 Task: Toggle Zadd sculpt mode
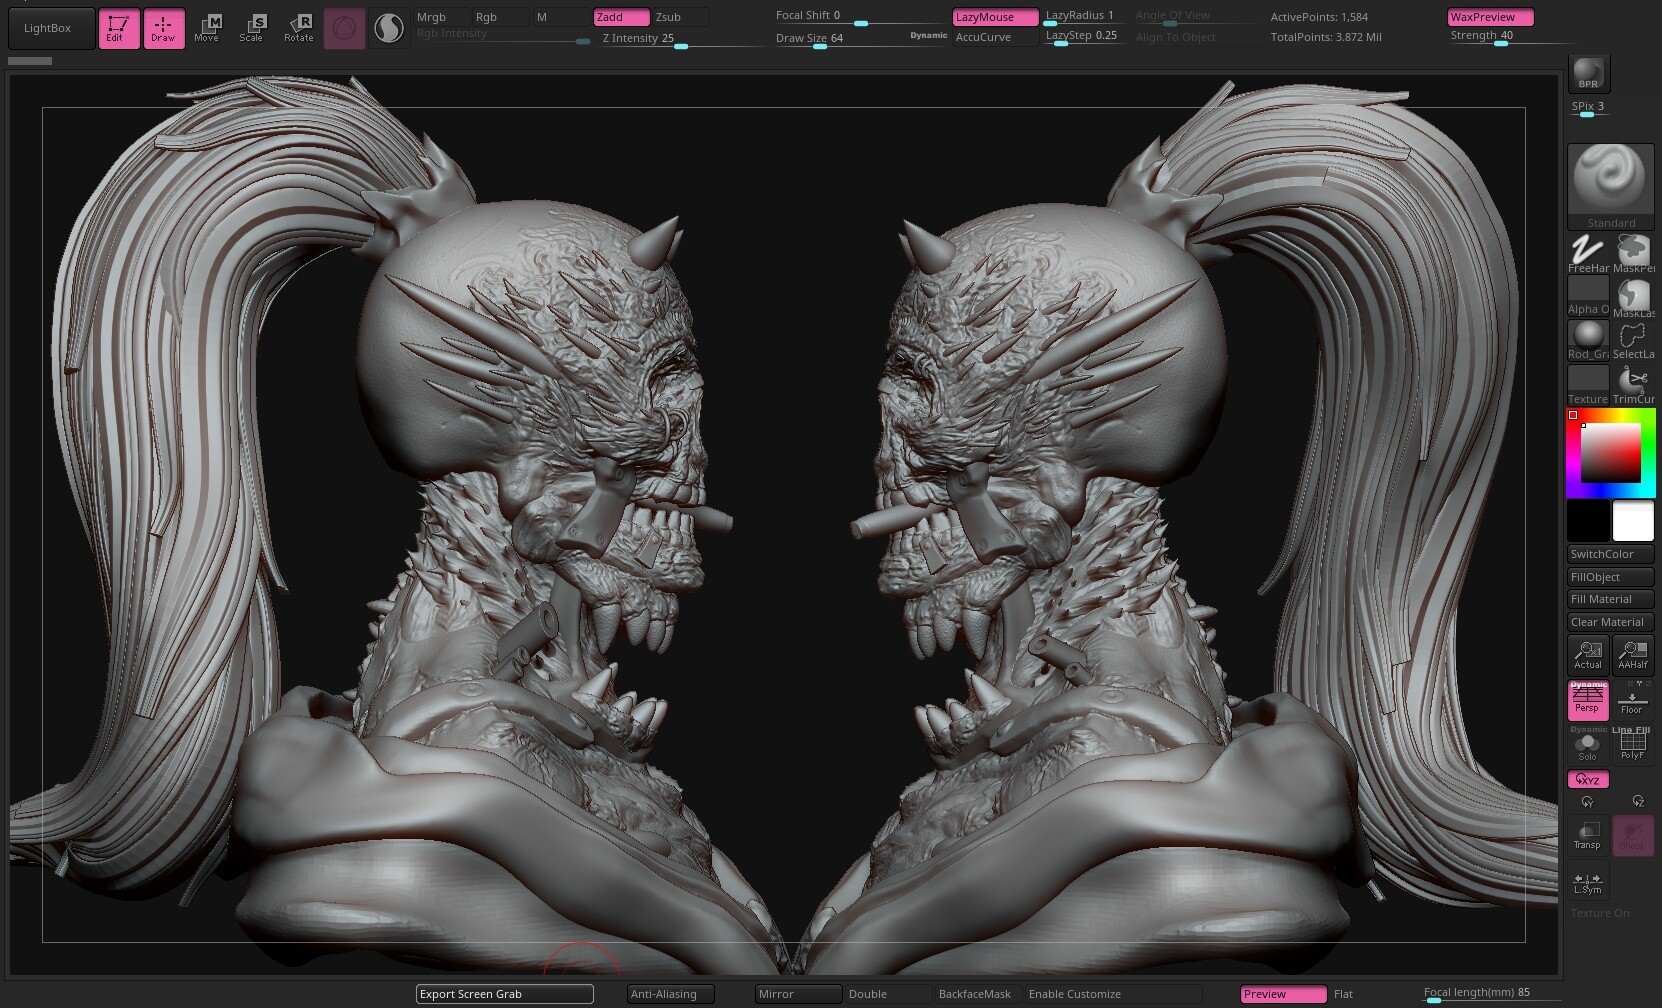pyautogui.click(x=621, y=17)
